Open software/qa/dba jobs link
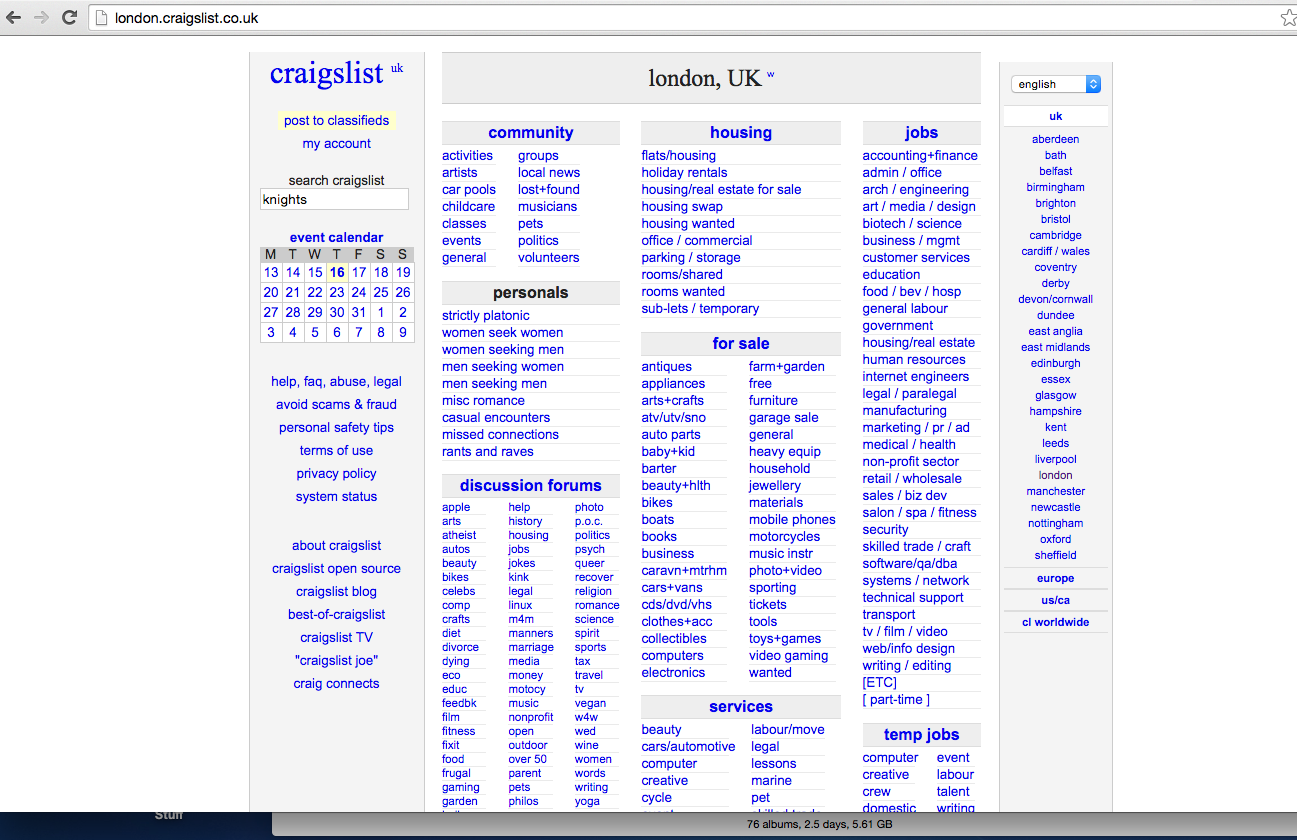The height and width of the screenshot is (840, 1297). [x=909, y=563]
